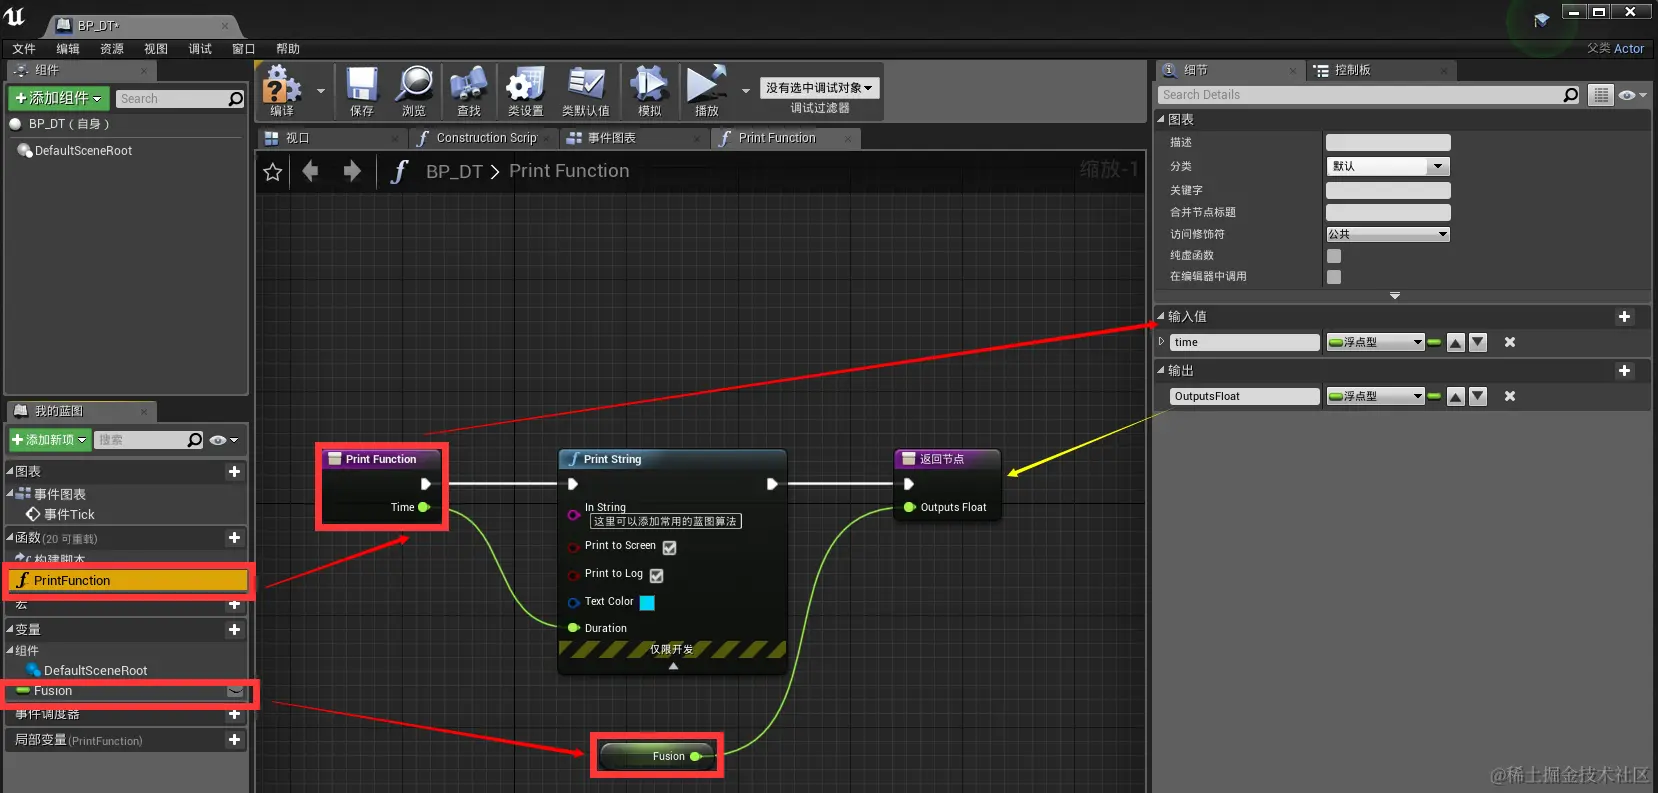The width and height of the screenshot is (1658, 793).
Task: Click the Actor parent class link
Action: (1628, 49)
